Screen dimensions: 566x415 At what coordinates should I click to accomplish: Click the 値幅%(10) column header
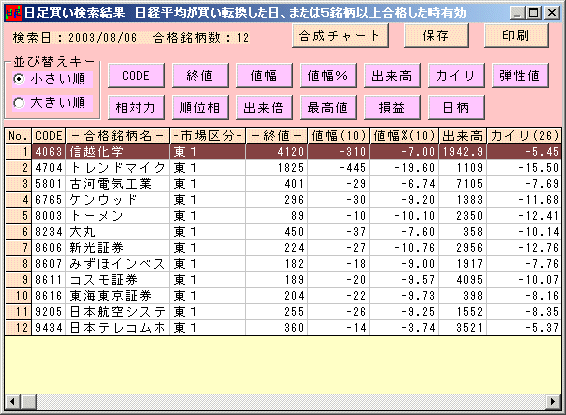click(404, 136)
